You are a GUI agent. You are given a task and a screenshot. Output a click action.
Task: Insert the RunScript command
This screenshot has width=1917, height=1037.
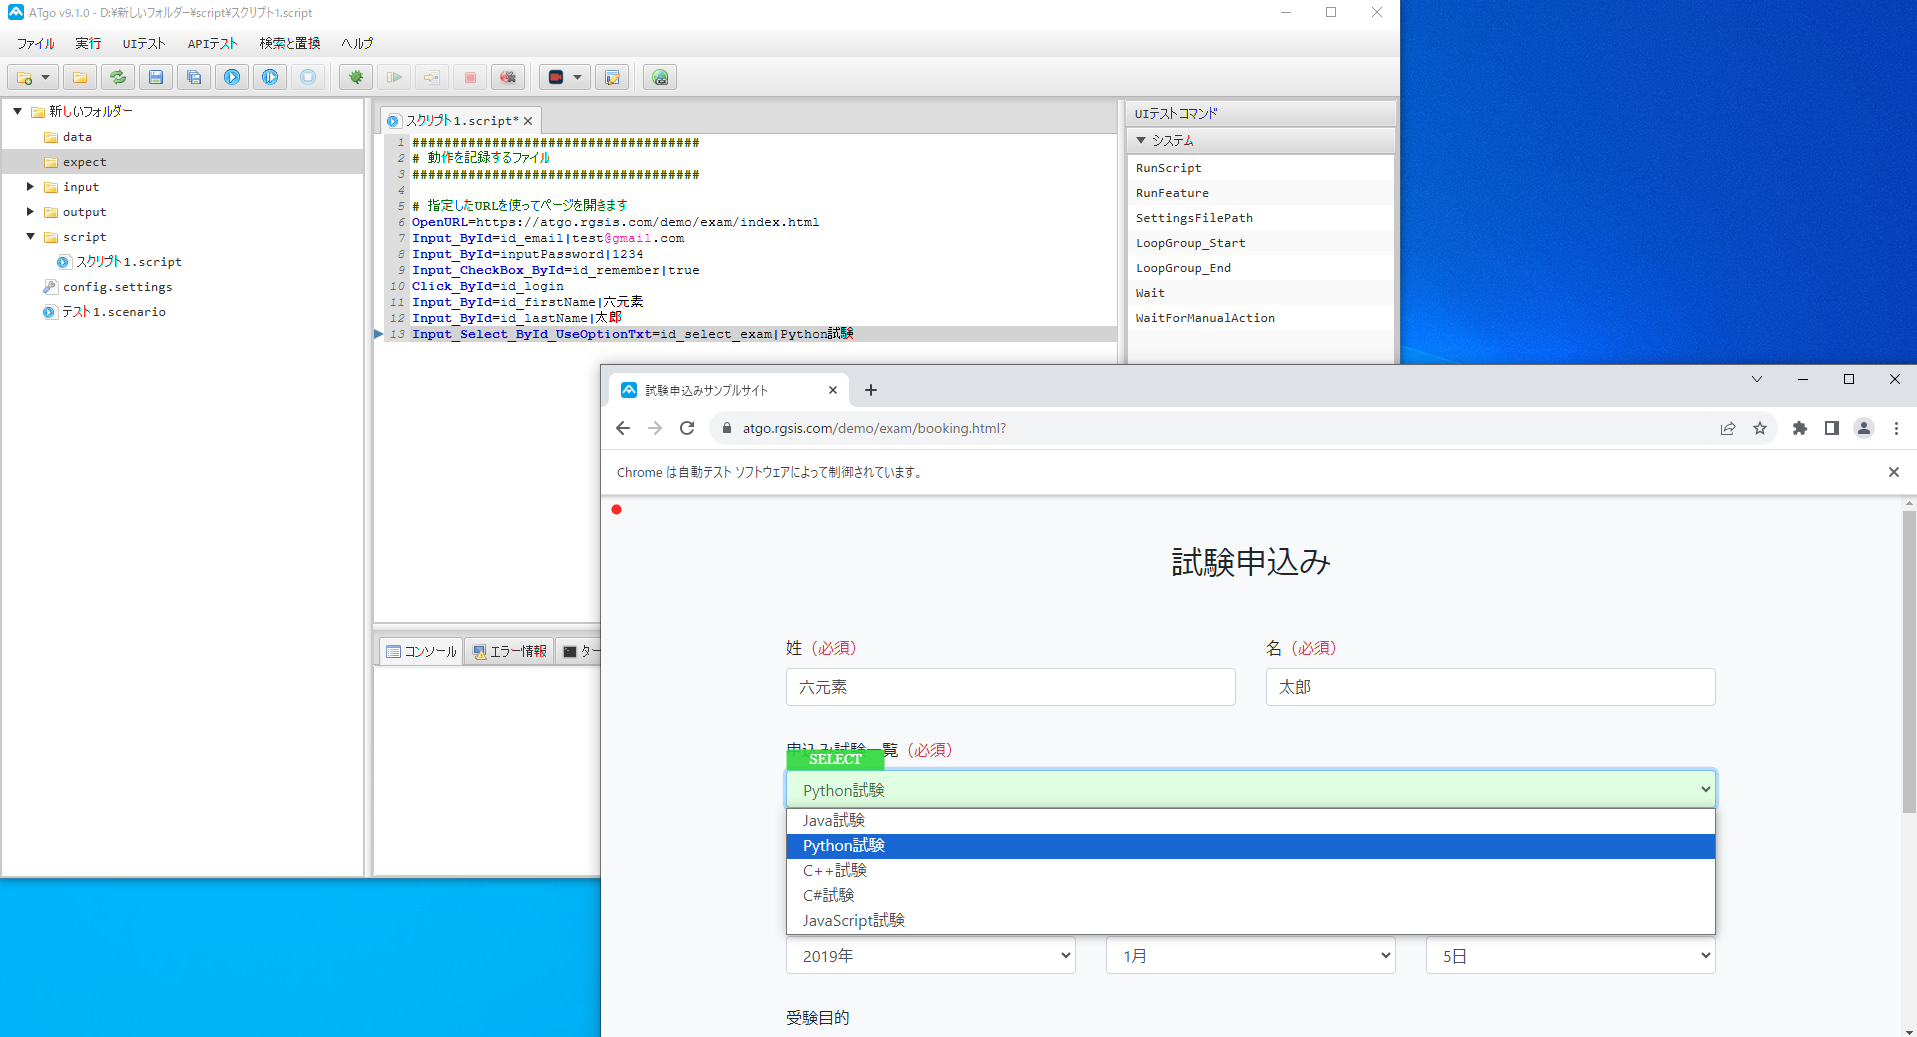pos(1168,167)
